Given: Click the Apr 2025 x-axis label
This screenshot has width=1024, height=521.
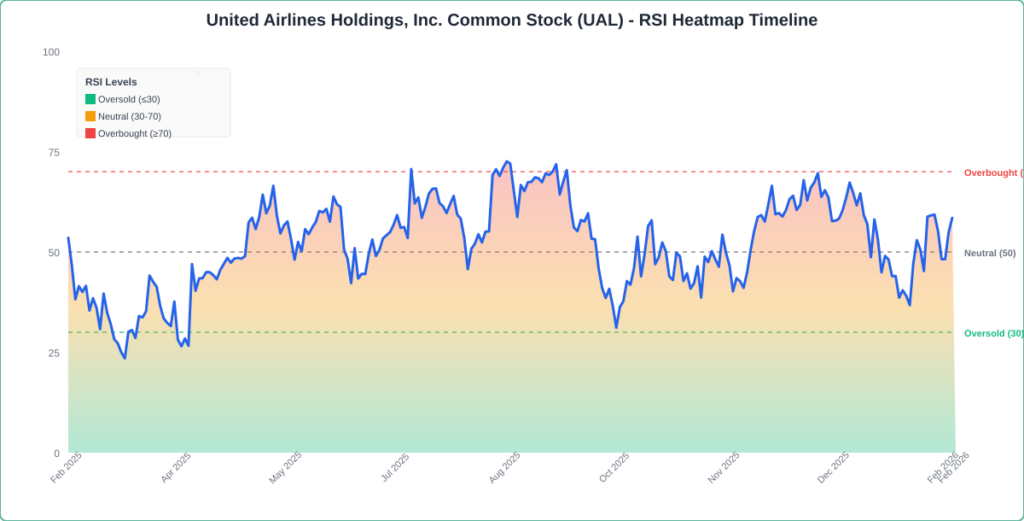Looking at the screenshot, I should [x=177, y=468].
